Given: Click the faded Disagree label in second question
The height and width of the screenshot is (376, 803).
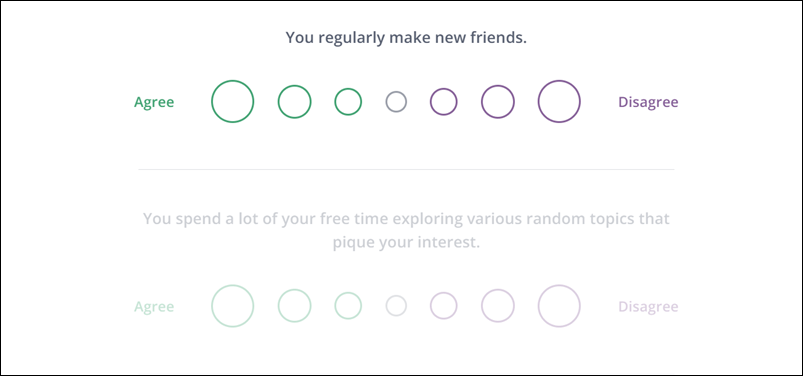Looking at the screenshot, I should point(648,307).
